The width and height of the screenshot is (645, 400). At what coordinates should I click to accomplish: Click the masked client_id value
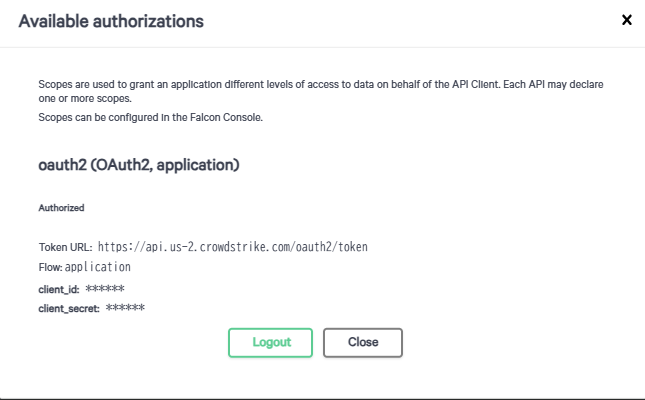click(x=105, y=288)
